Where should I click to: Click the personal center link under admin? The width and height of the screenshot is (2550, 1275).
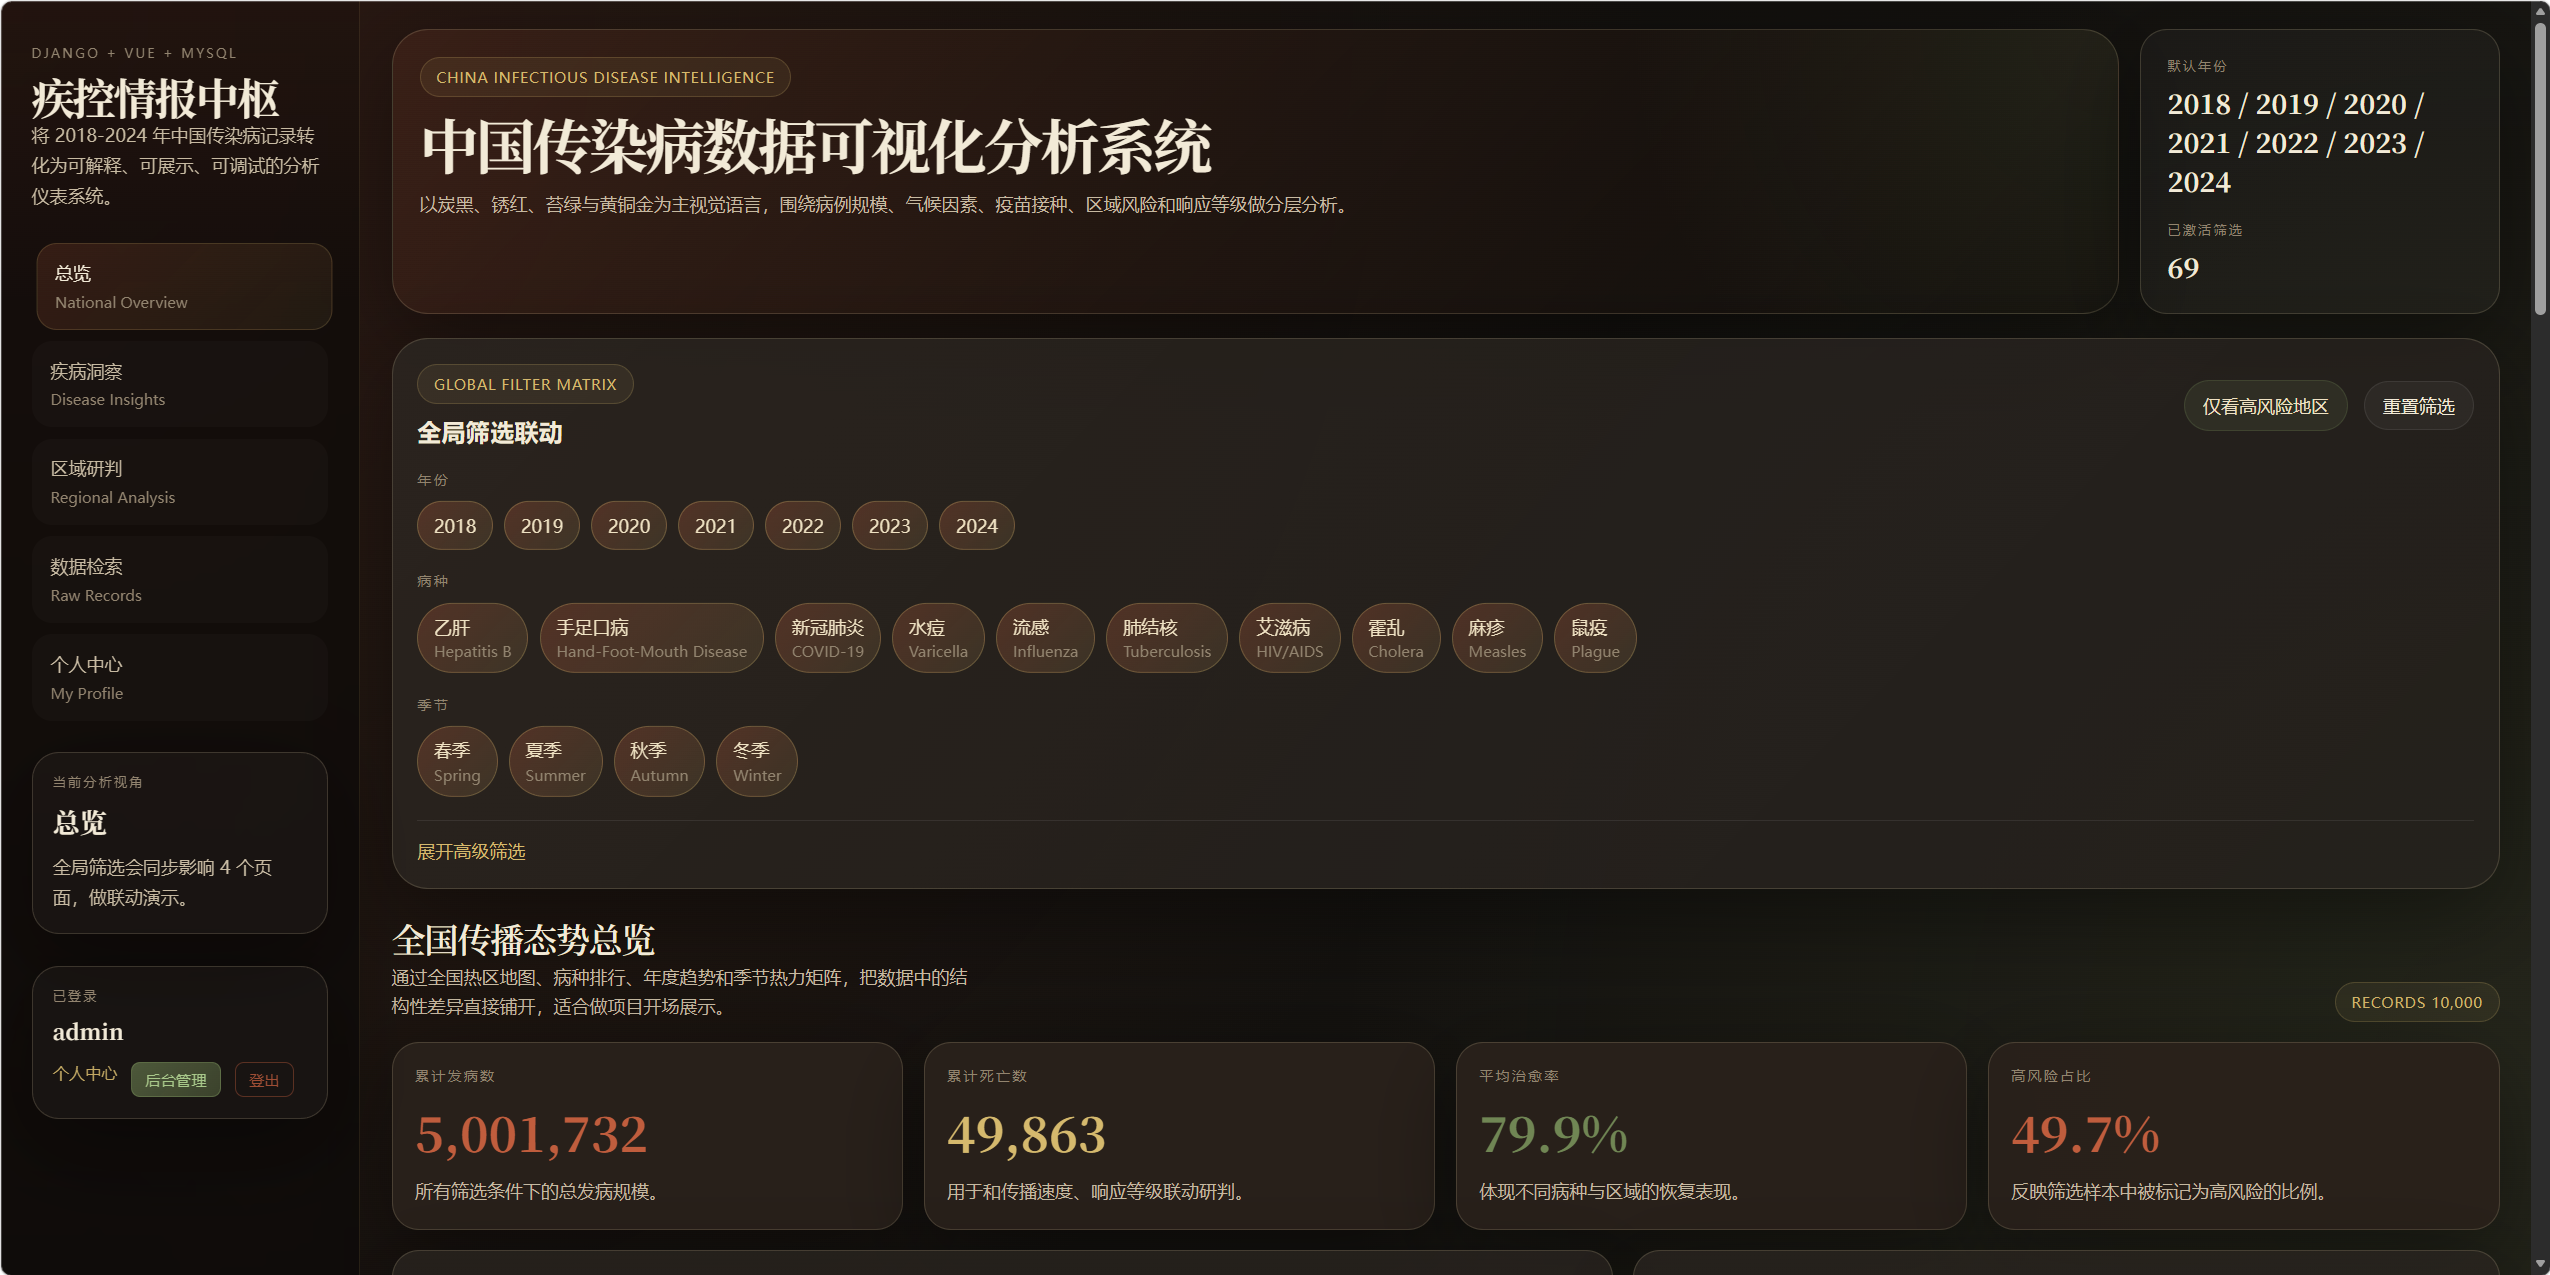85,1073
